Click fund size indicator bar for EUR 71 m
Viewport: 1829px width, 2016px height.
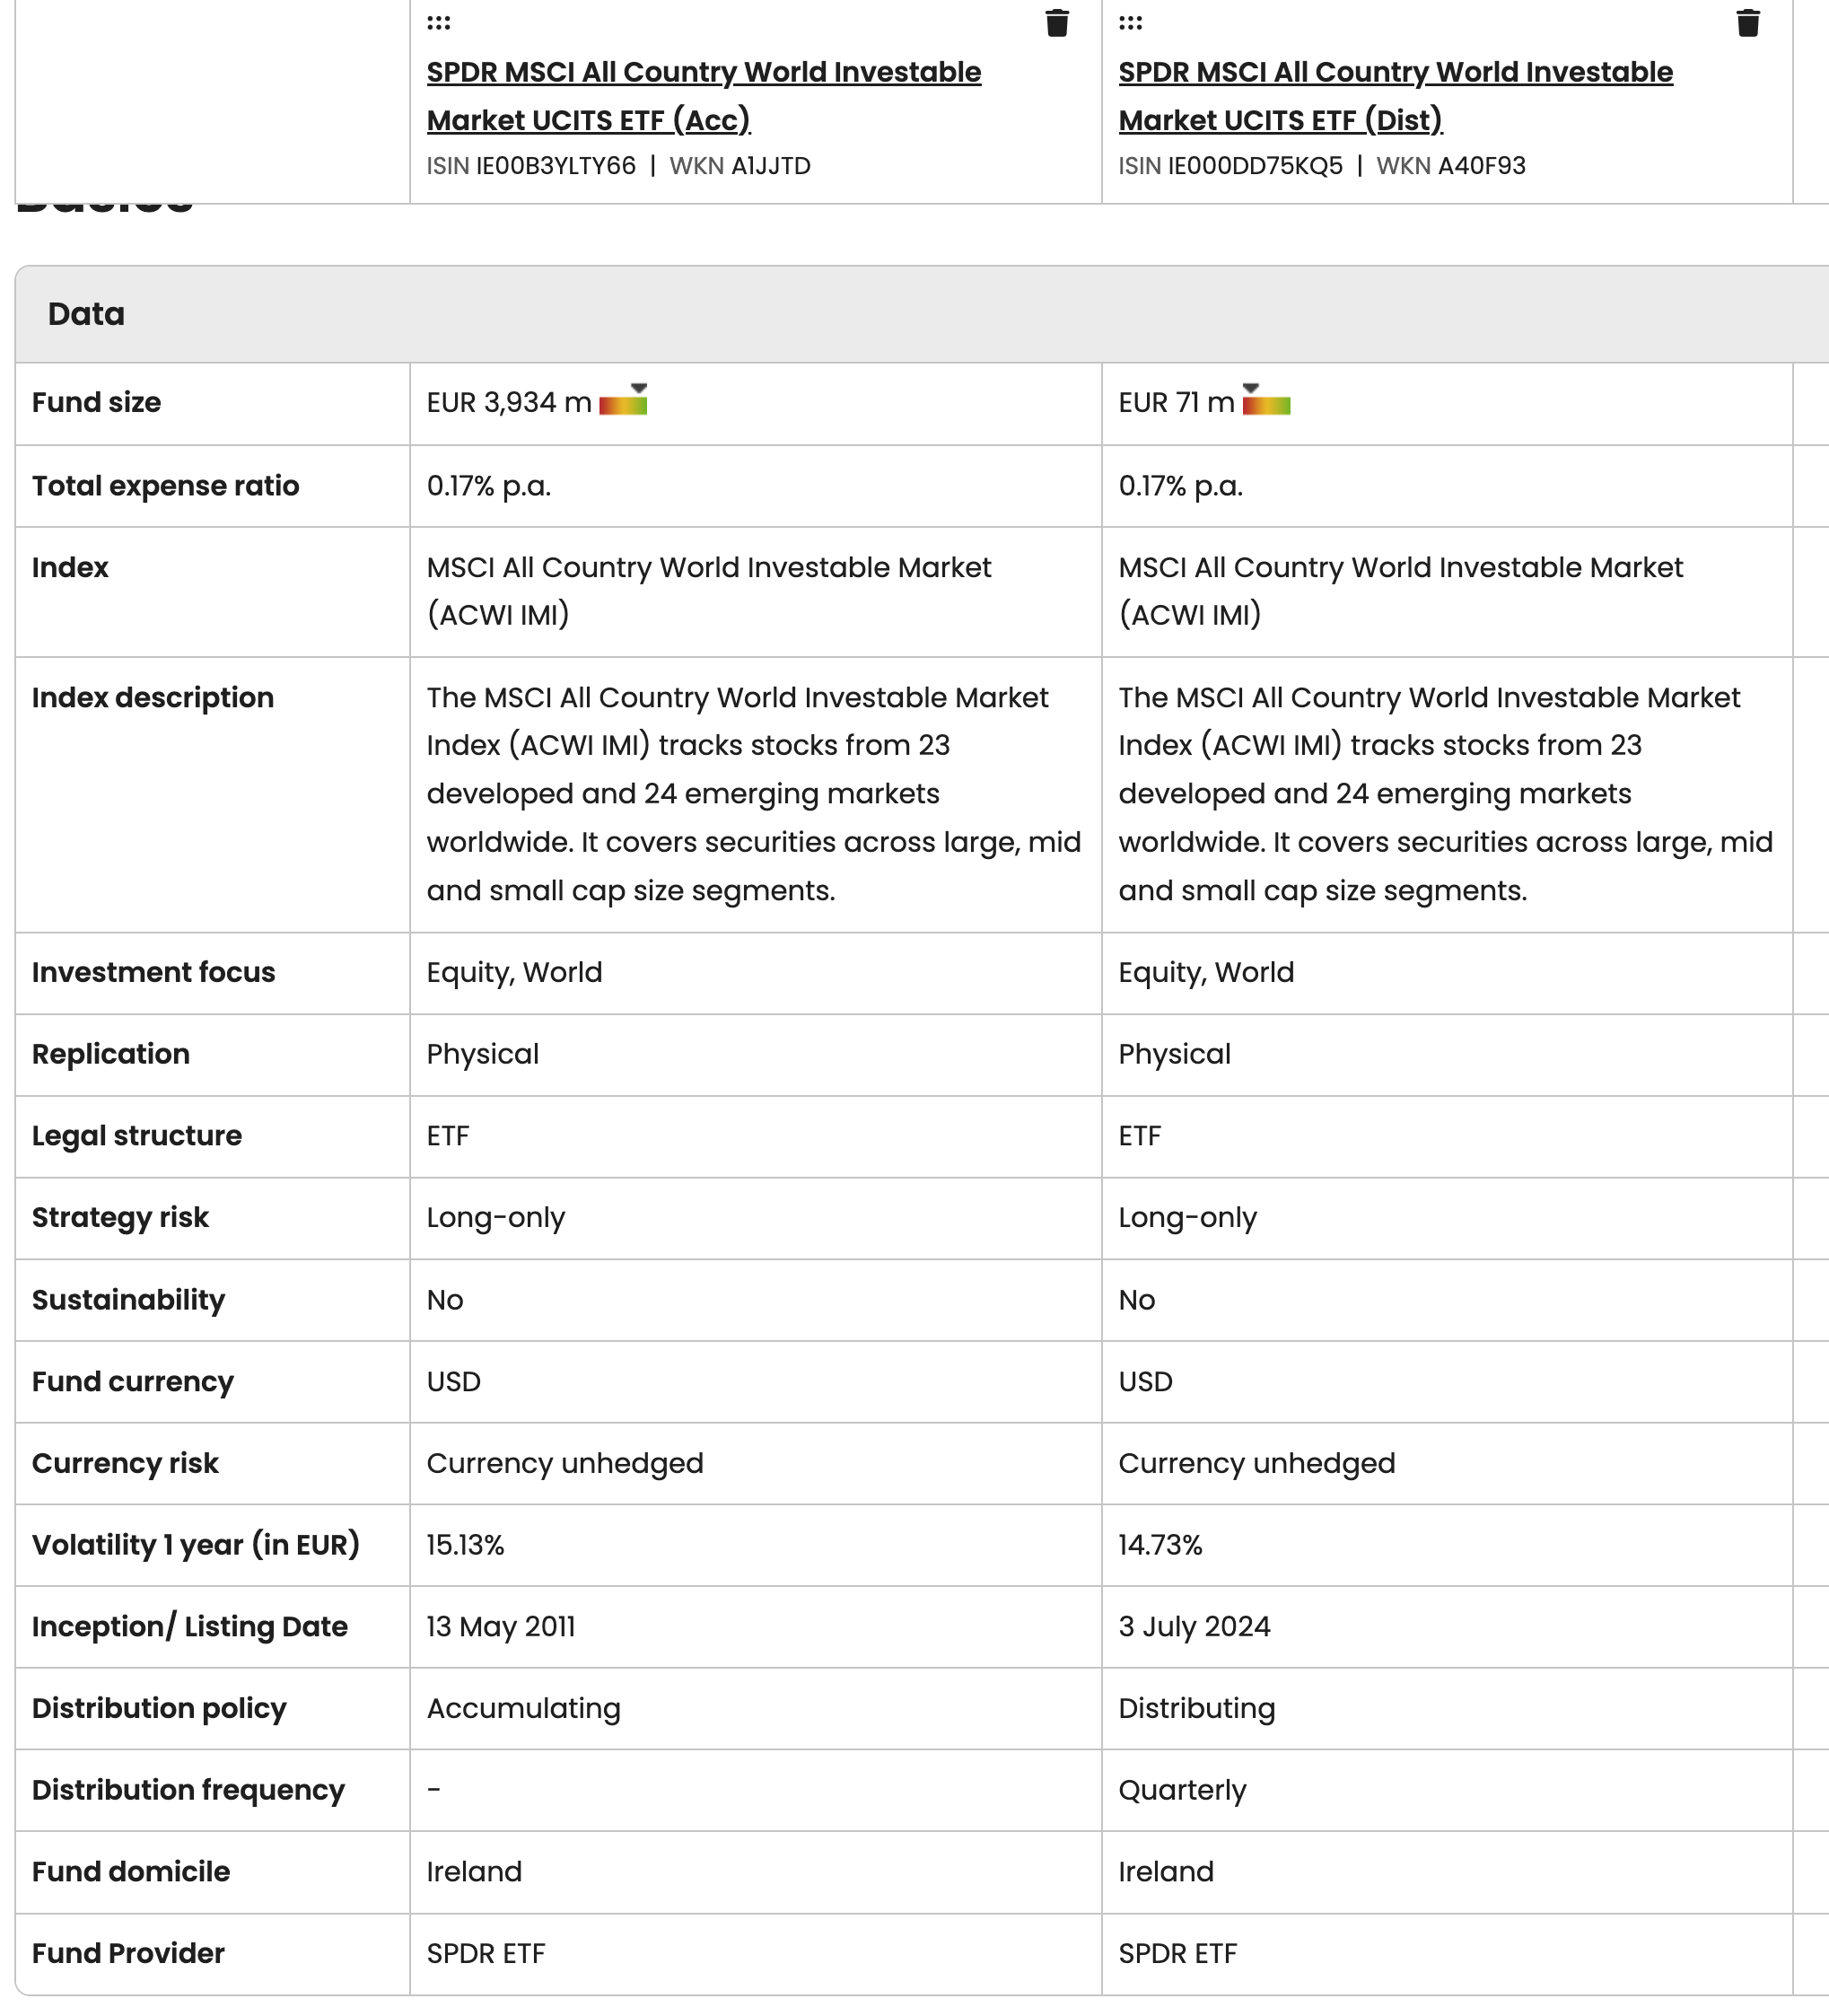pyautogui.click(x=1266, y=399)
